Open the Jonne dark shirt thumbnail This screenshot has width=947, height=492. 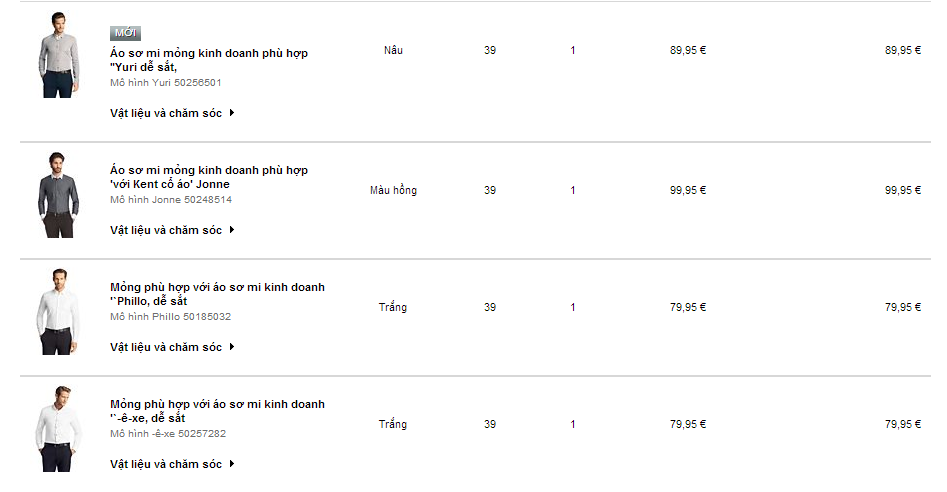pyautogui.click(x=59, y=195)
